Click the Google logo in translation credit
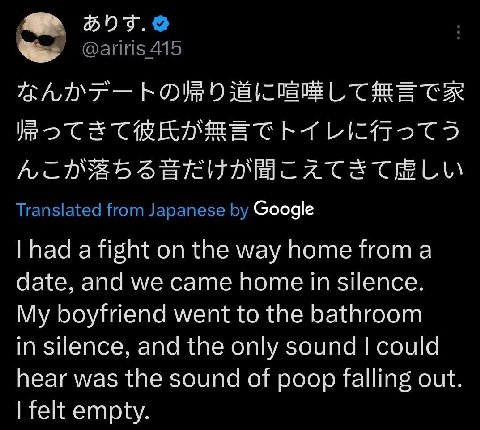 (284, 210)
